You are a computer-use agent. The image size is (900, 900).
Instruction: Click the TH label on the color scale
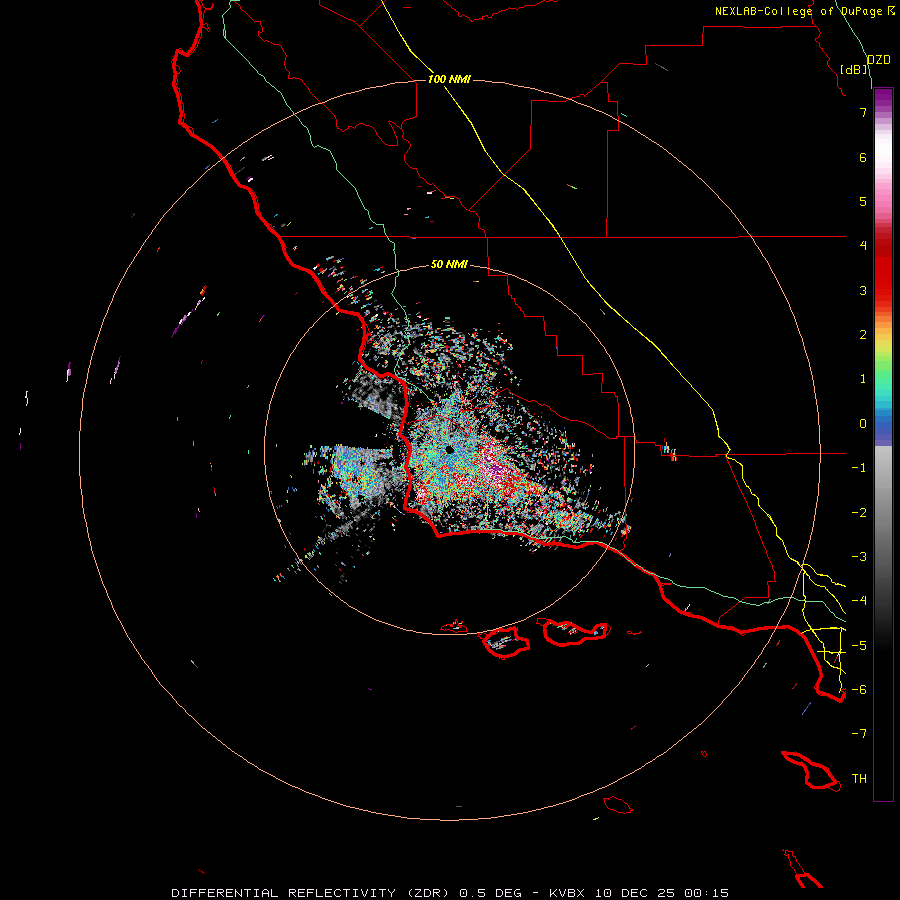[859, 779]
